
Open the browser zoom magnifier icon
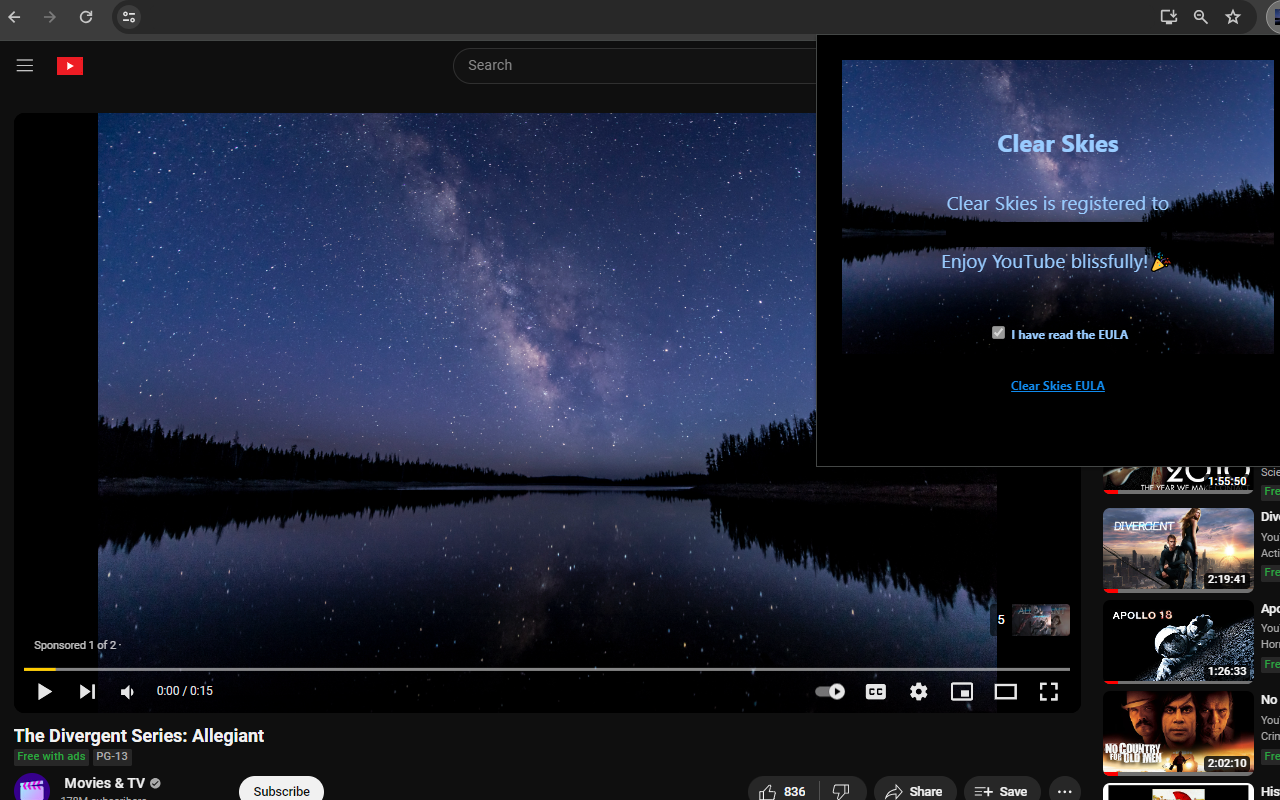1200,17
